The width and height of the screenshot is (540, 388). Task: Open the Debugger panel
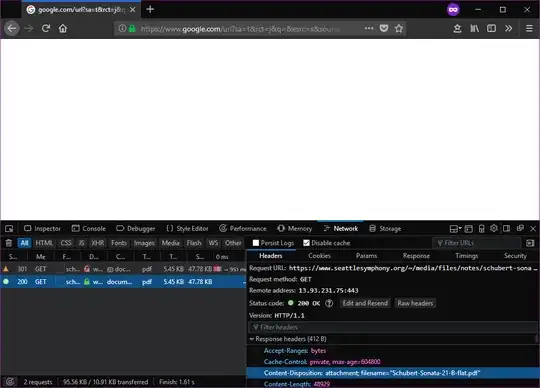(136, 229)
